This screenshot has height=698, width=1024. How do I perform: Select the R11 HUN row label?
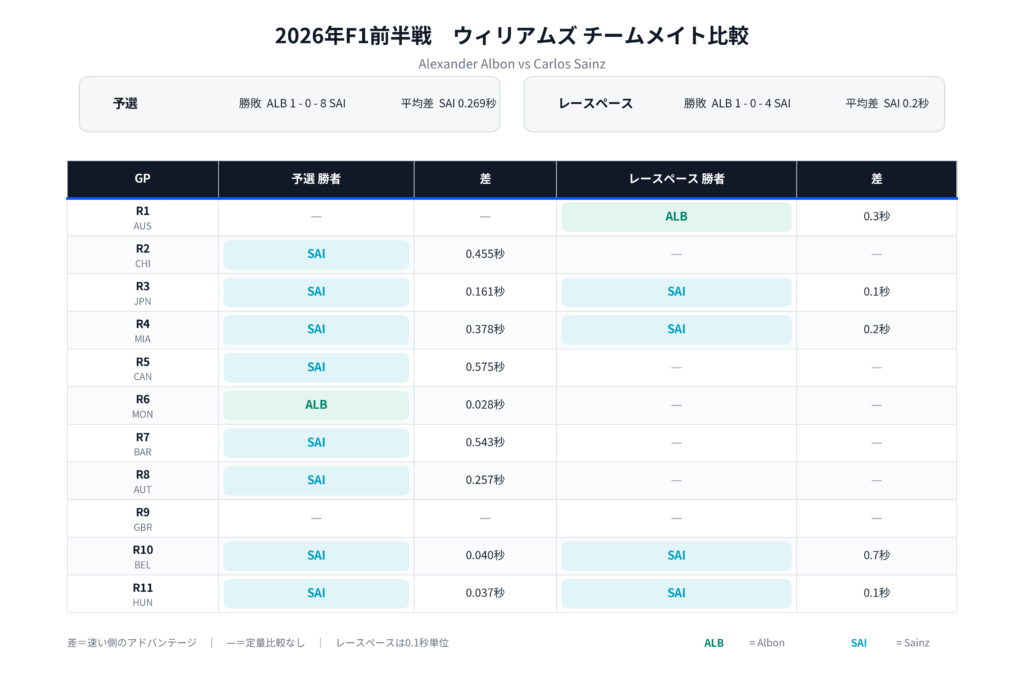pos(142,595)
